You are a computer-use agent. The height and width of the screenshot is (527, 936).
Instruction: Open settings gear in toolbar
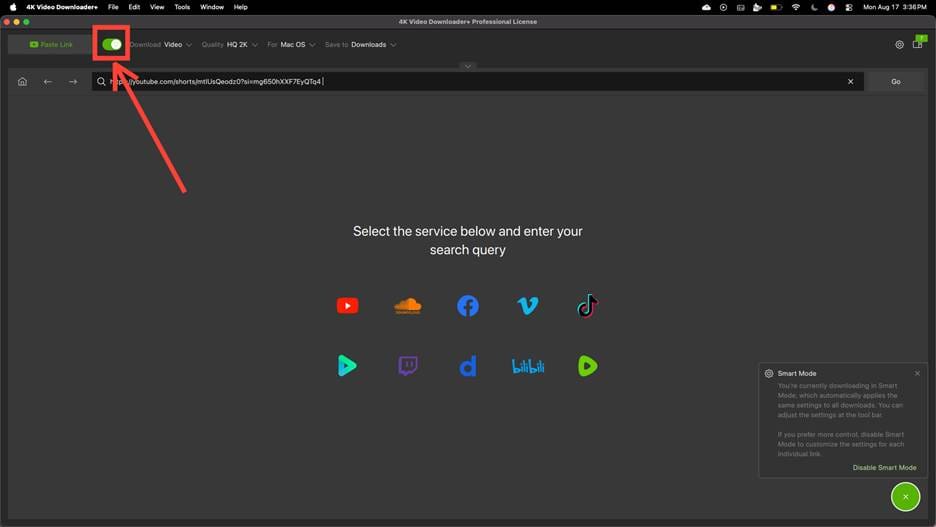point(899,45)
